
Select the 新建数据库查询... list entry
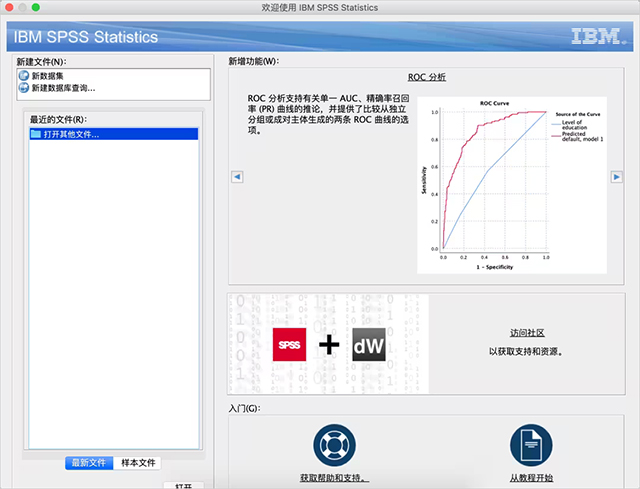(114, 88)
